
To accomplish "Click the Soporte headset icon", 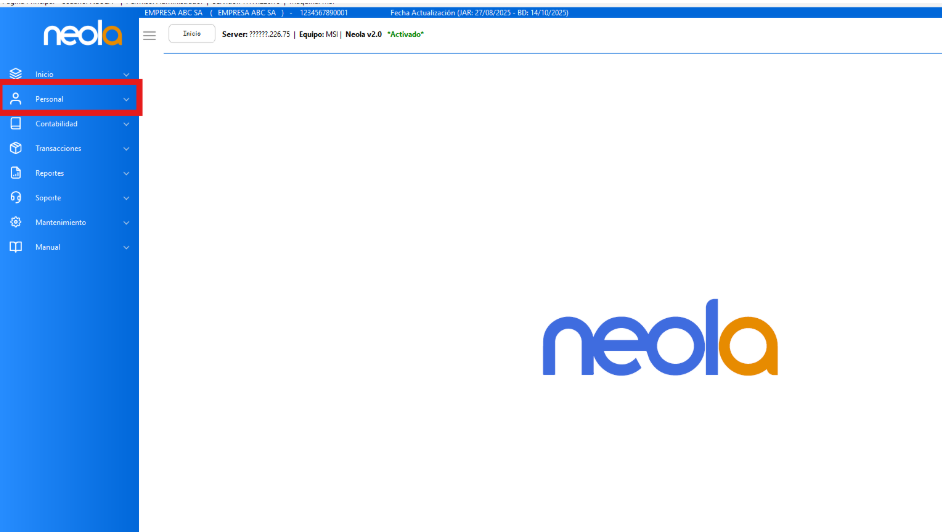I will pyautogui.click(x=15, y=198).
